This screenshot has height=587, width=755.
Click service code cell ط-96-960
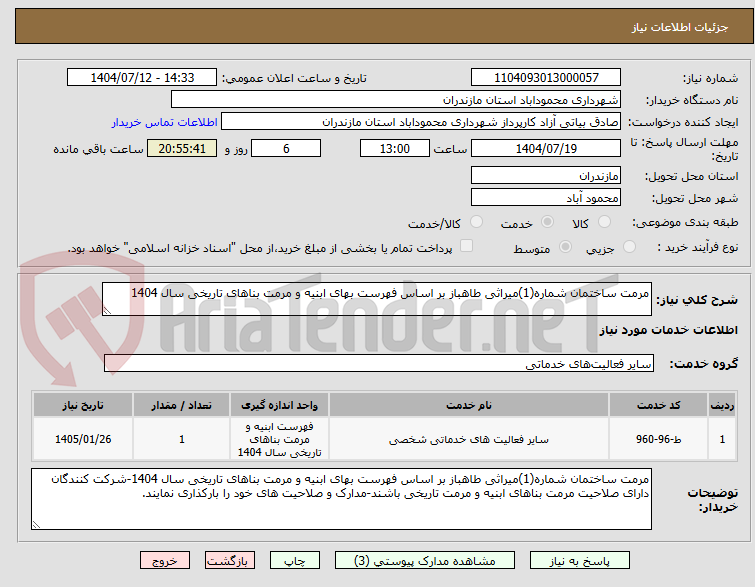[x=658, y=439]
